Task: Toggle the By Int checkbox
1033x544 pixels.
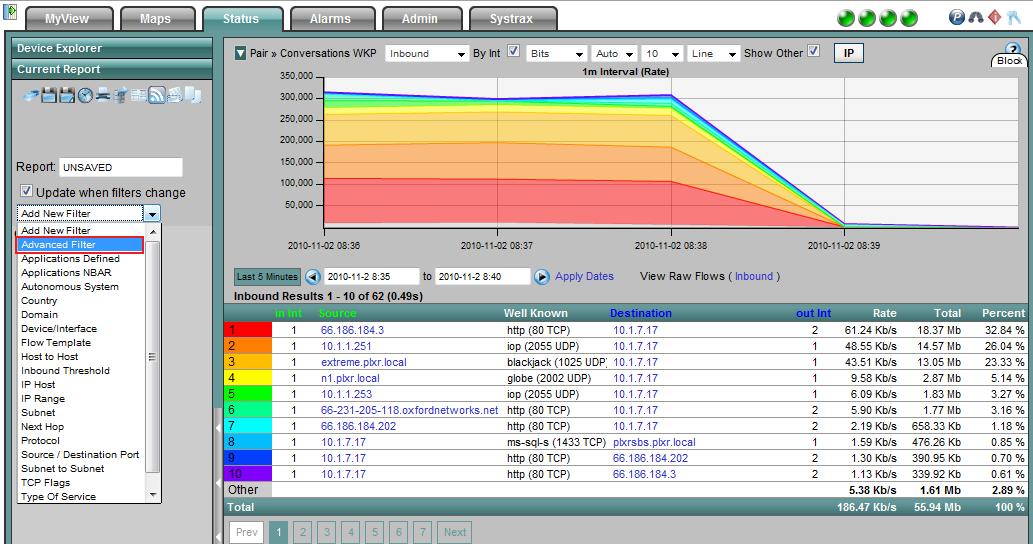Action: click(513, 51)
